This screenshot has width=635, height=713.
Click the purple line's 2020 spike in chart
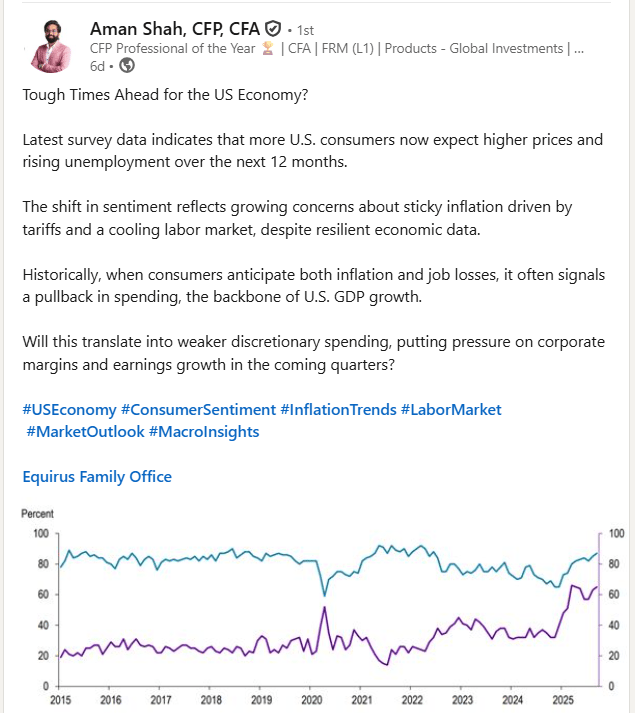(323, 608)
